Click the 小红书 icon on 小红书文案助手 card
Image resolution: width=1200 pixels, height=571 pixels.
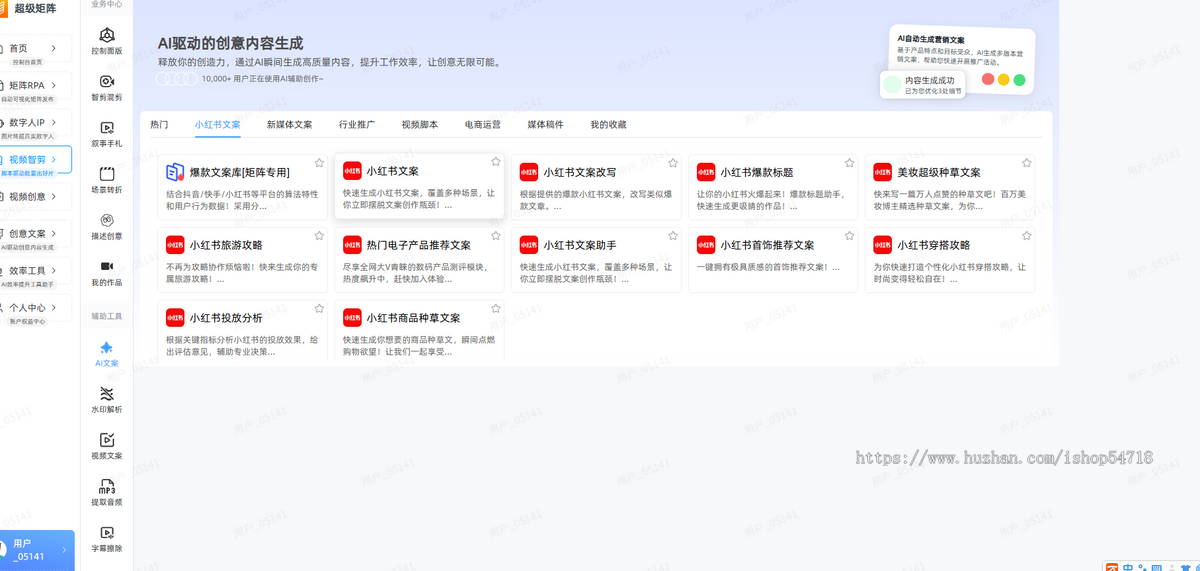point(529,244)
